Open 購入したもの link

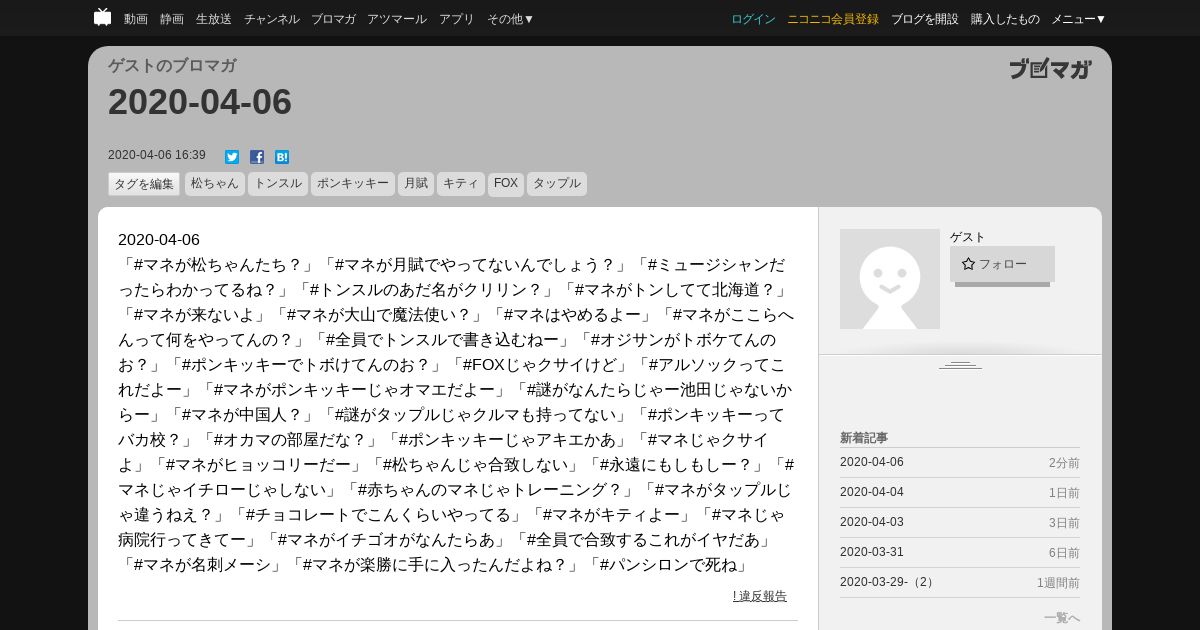[x=1005, y=19]
